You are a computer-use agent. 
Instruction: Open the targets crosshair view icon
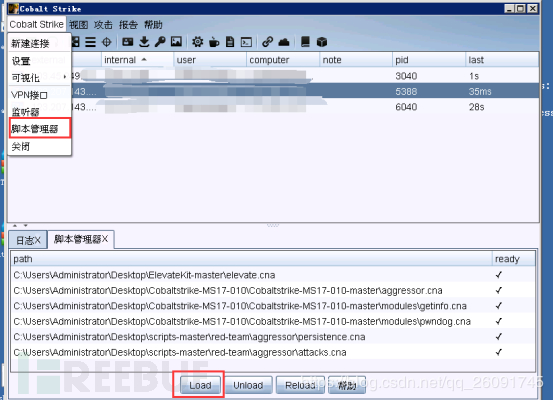click(x=106, y=42)
